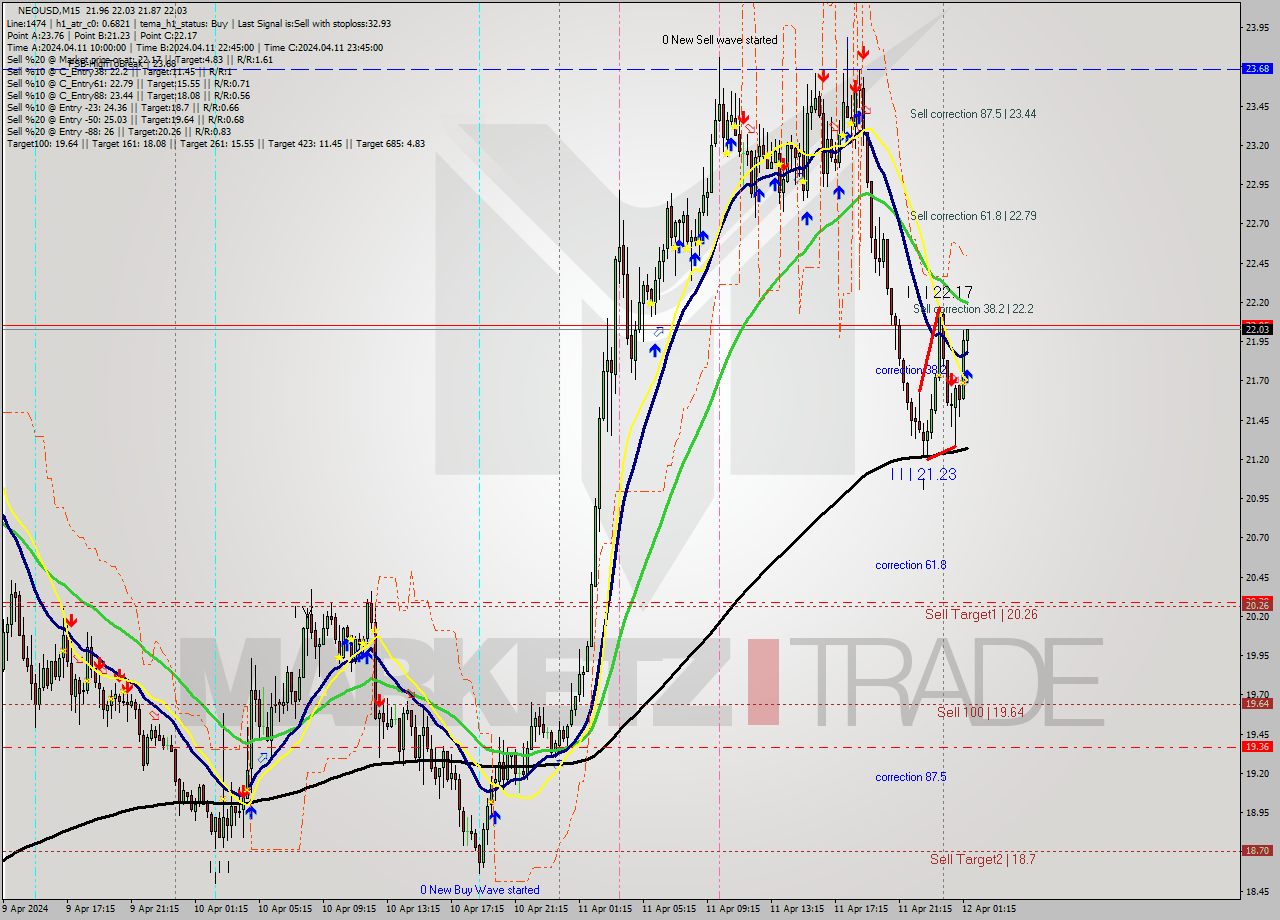The height and width of the screenshot is (920, 1280).
Task: Click 21.45 on the price scale
Action: [1257, 420]
